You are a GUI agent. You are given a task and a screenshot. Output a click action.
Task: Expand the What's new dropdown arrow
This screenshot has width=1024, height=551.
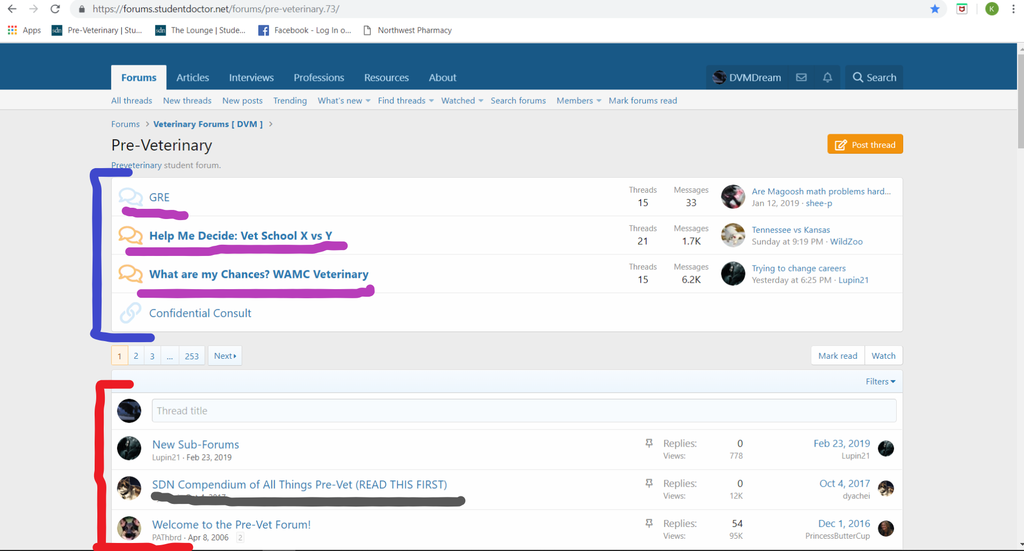point(367,101)
